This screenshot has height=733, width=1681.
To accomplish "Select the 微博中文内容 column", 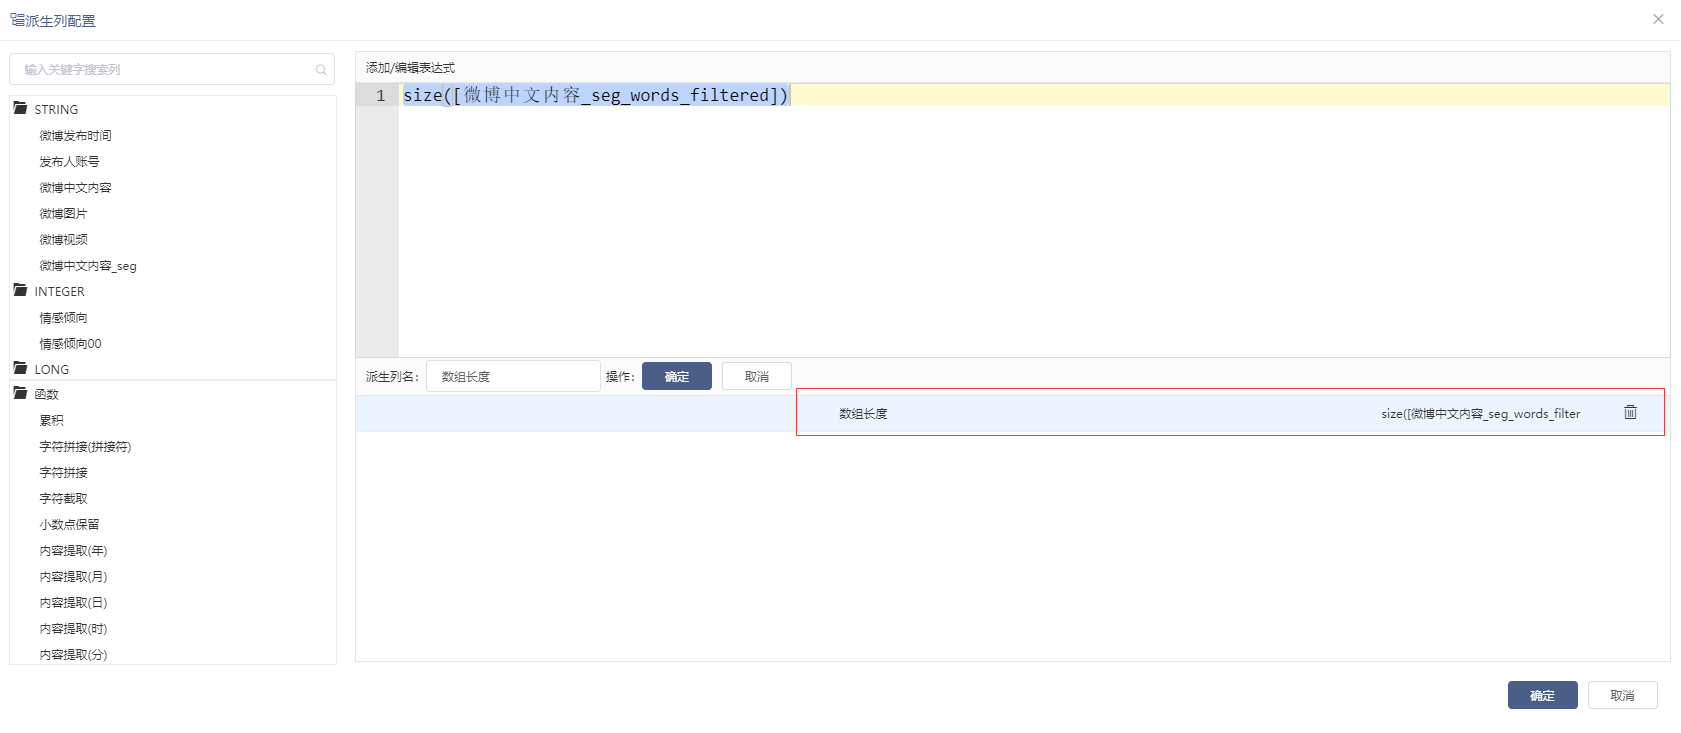I will [x=75, y=187].
